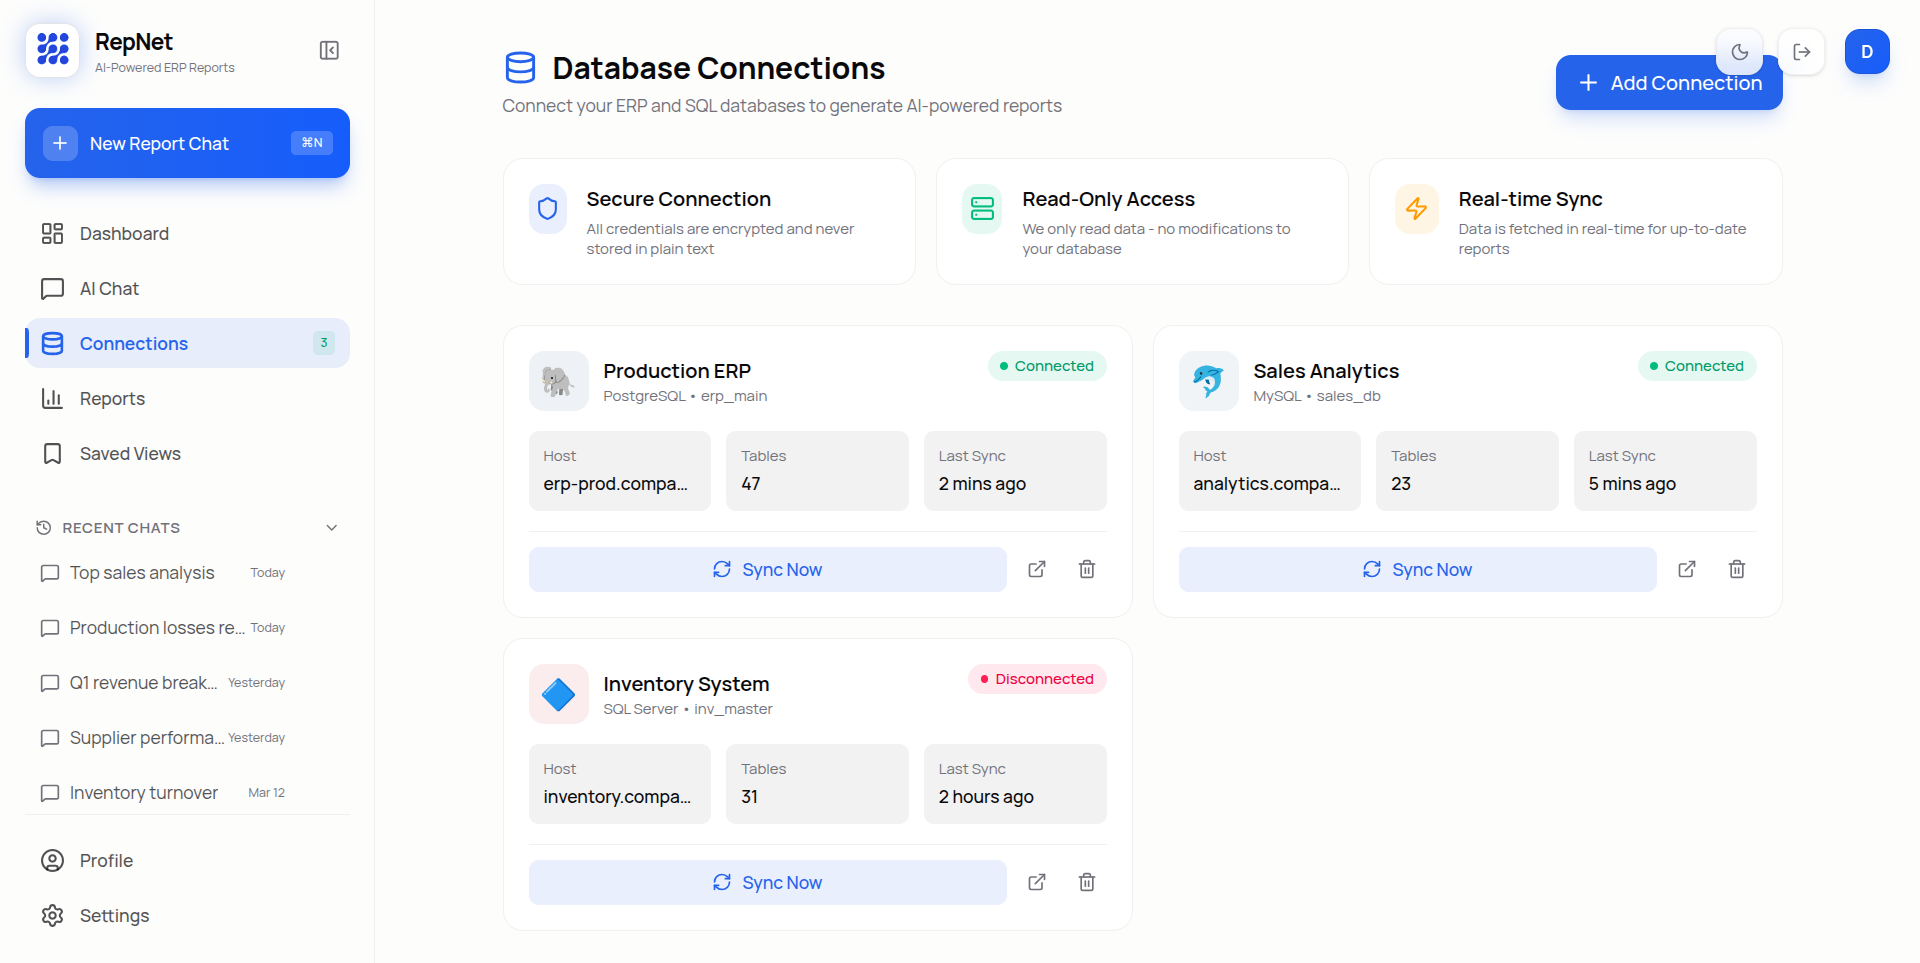Click the logout icon

(1802, 52)
